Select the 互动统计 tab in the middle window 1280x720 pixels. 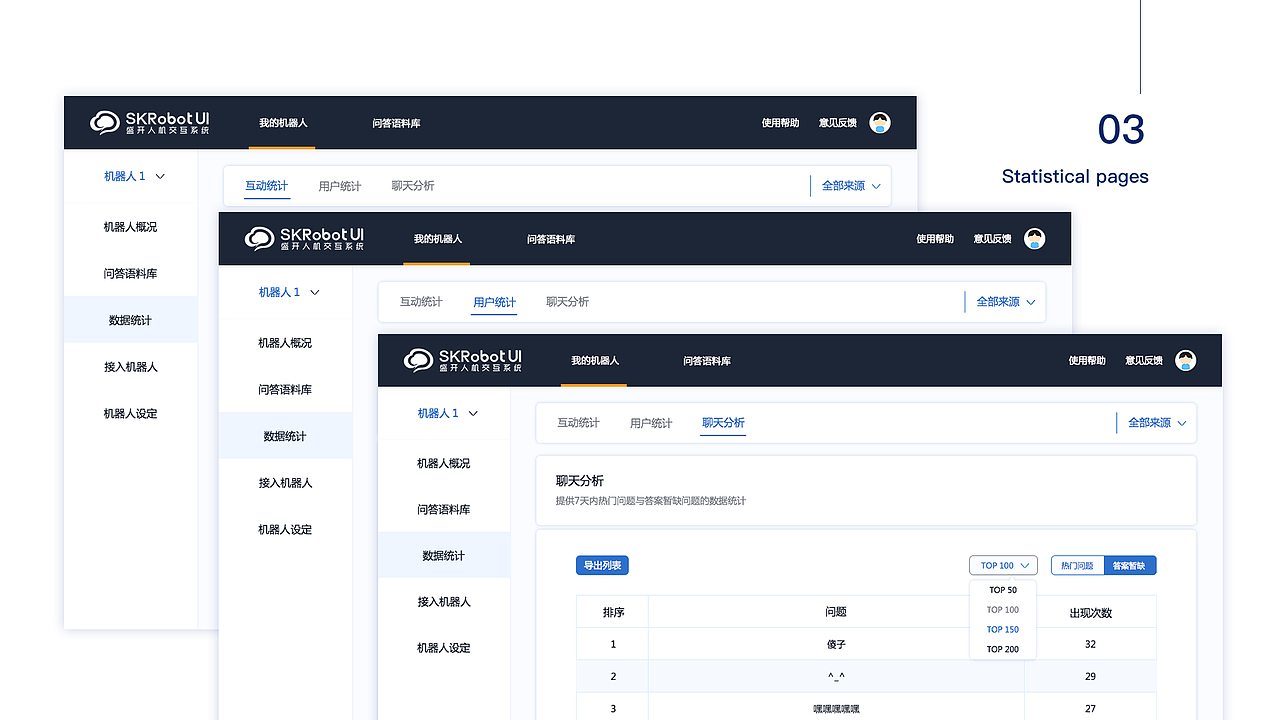(421, 301)
